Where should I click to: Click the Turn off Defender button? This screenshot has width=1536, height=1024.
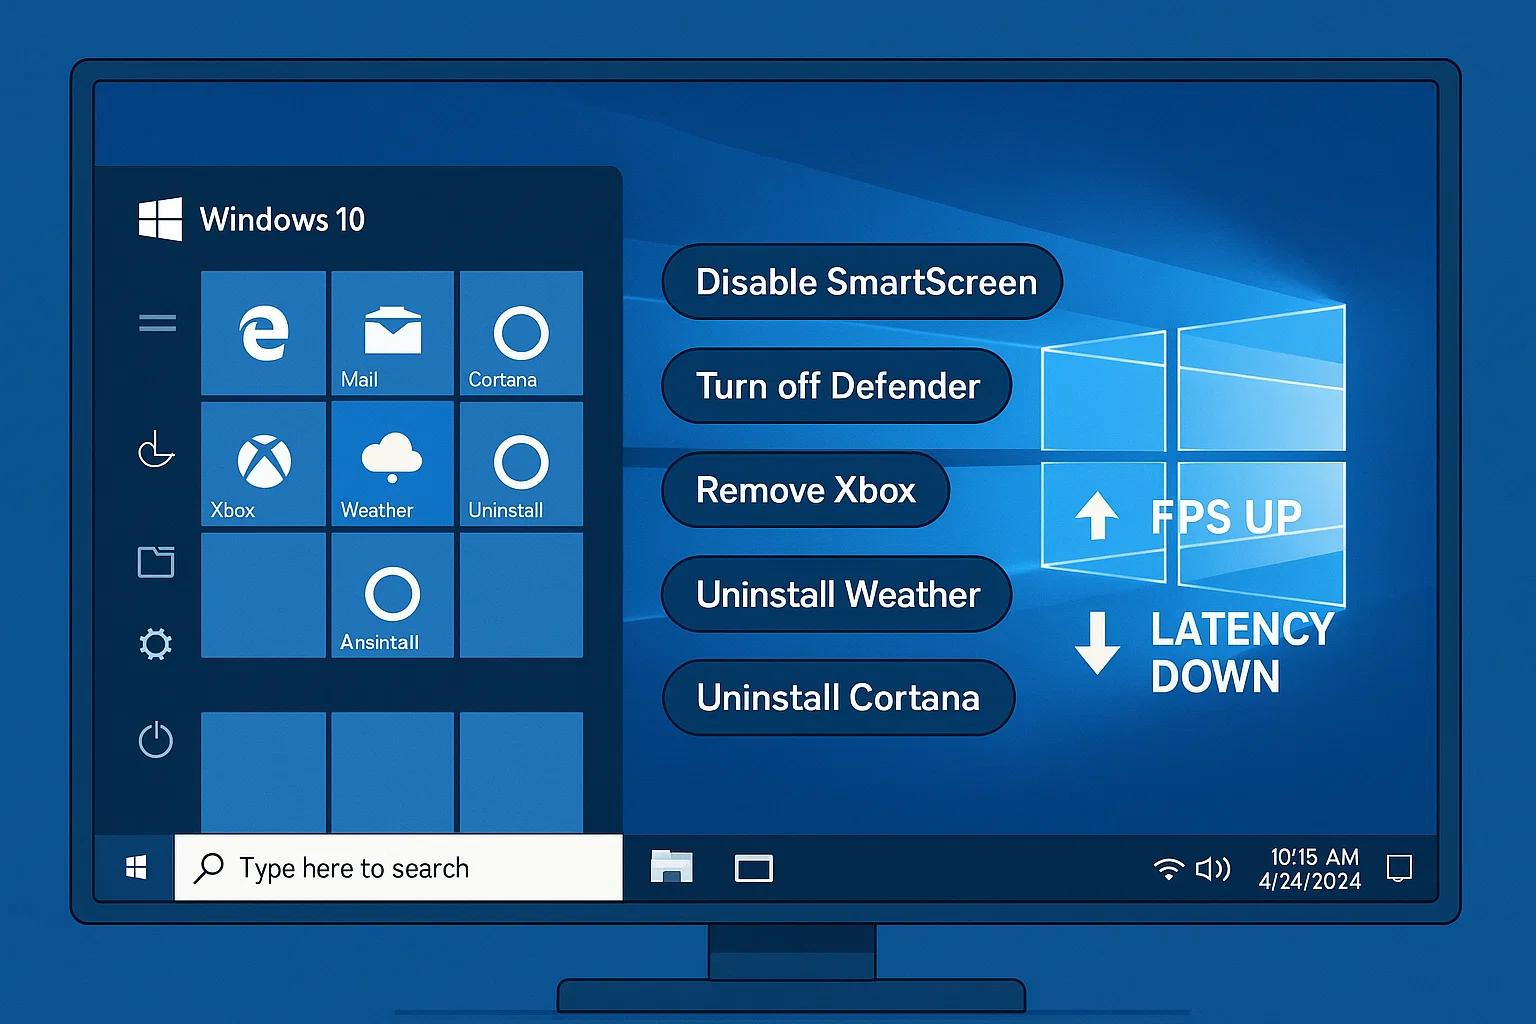837,386
